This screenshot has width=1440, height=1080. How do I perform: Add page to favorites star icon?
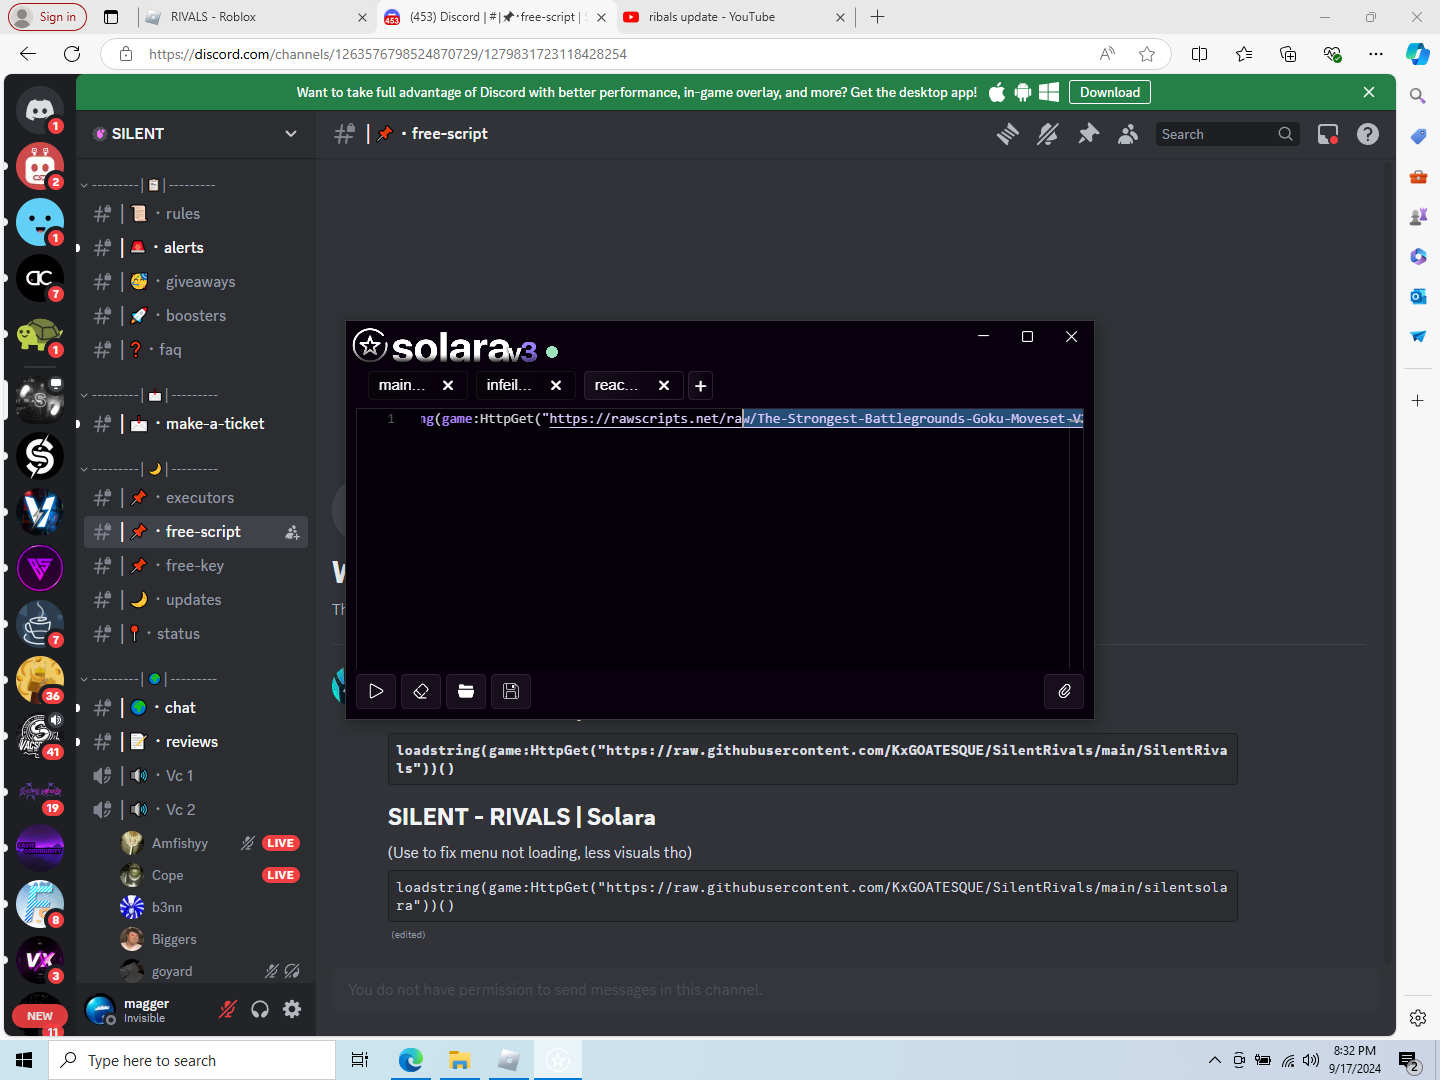pos(1147,54)
